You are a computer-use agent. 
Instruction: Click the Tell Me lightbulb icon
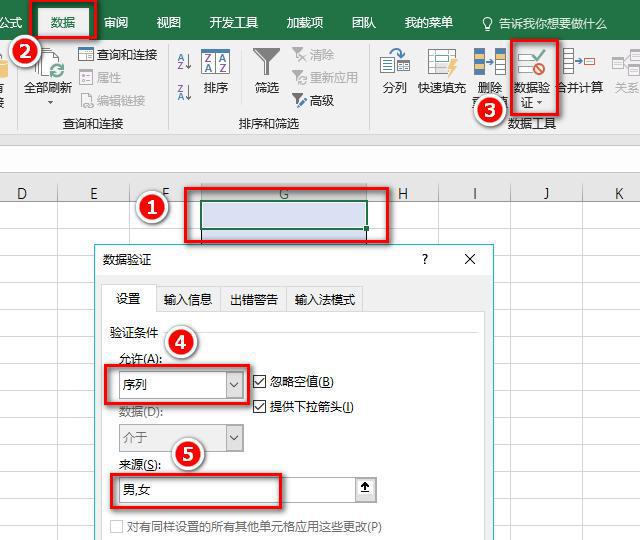coord(487,24)
